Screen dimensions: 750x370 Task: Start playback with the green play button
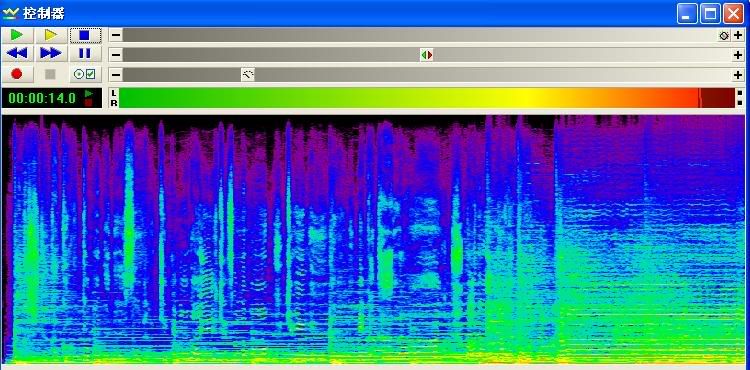point(17,35)
